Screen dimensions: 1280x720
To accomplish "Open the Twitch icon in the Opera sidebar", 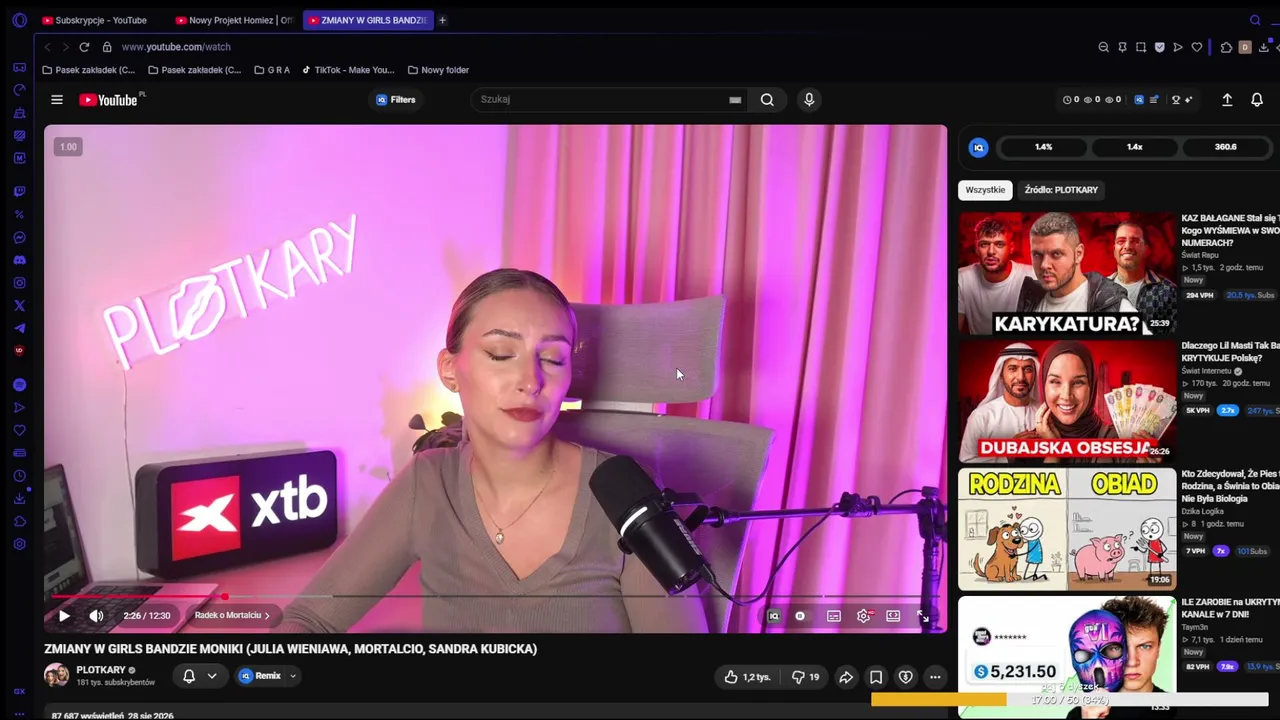I will pyautogui.click(x=19, y=191).
